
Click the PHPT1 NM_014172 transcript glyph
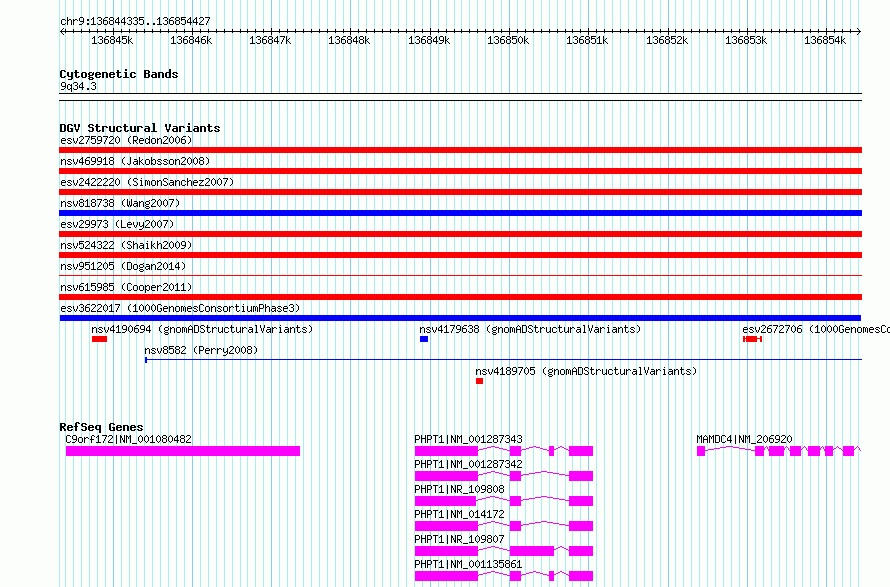point(504,526)
